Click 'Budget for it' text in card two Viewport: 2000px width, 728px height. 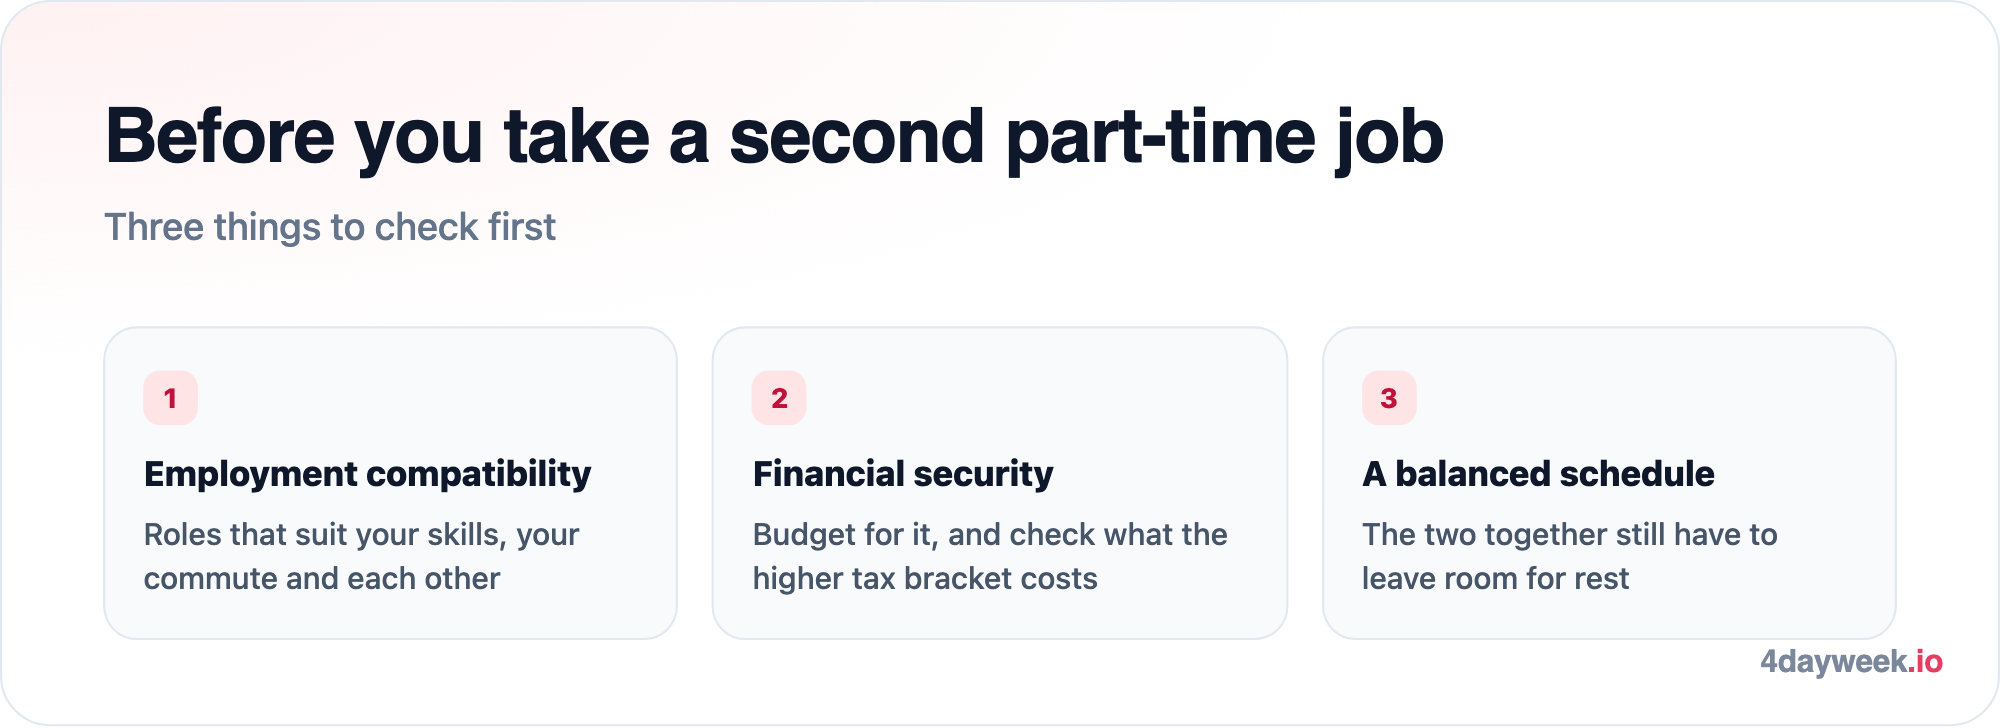(843, 535)
